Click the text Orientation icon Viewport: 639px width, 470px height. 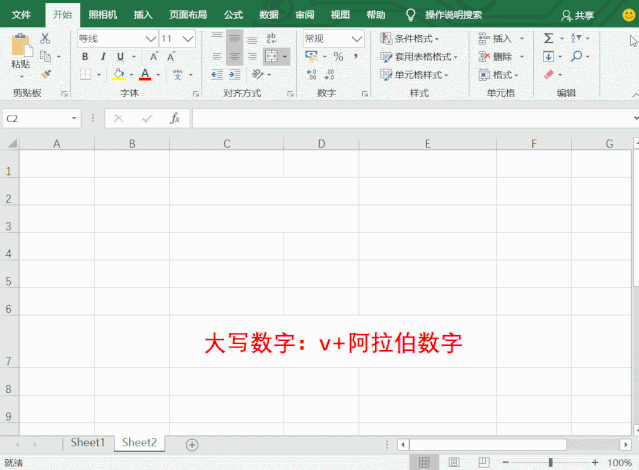tap(258, 74)
